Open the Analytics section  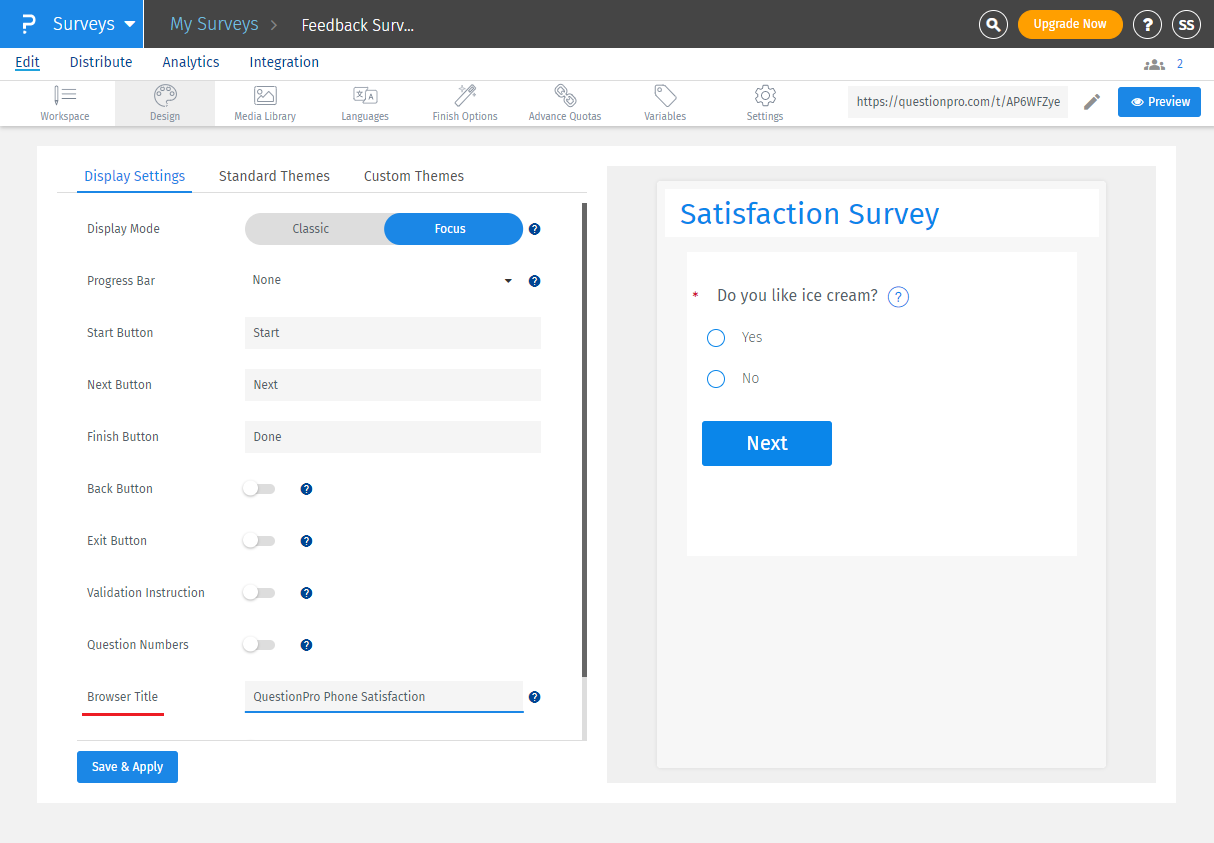190,62
